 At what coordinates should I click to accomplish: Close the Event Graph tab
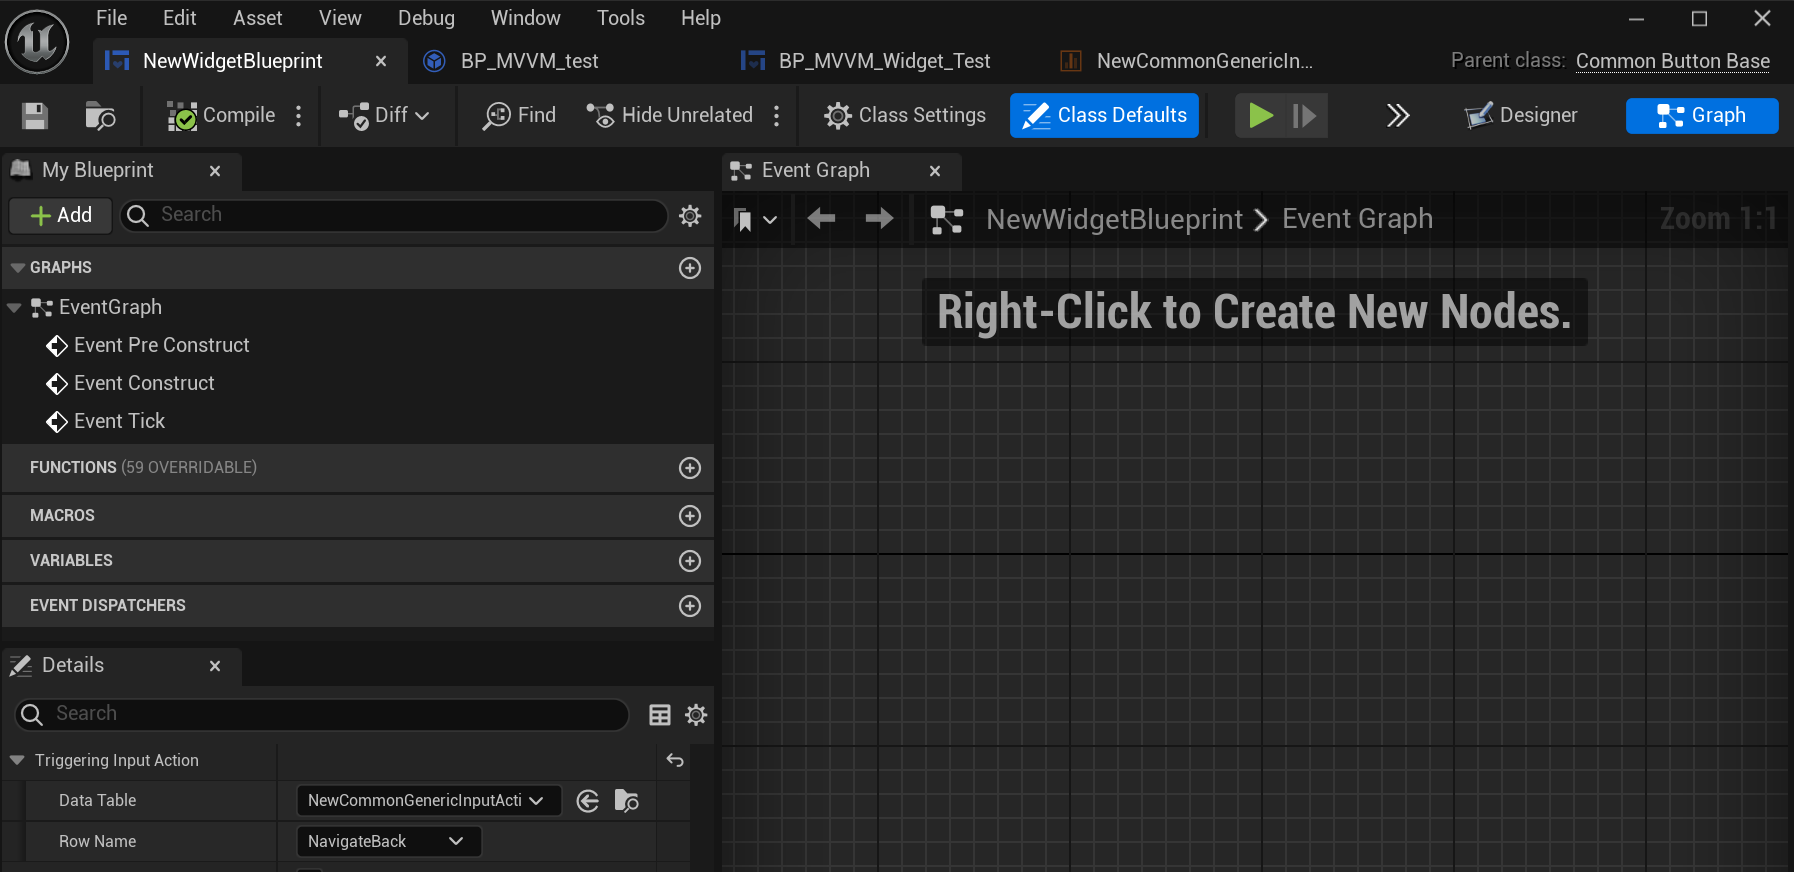click(935, 171)
